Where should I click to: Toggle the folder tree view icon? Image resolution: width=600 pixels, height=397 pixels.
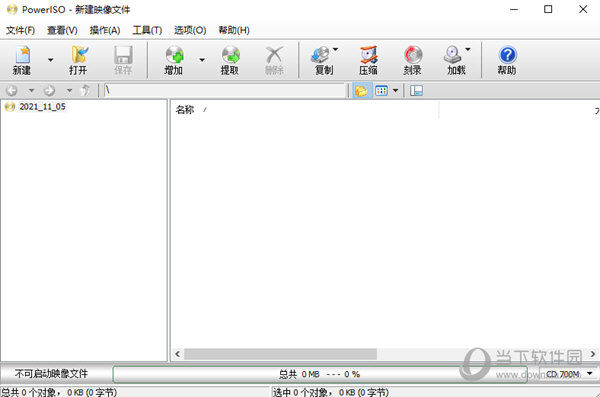pos(361,91)
